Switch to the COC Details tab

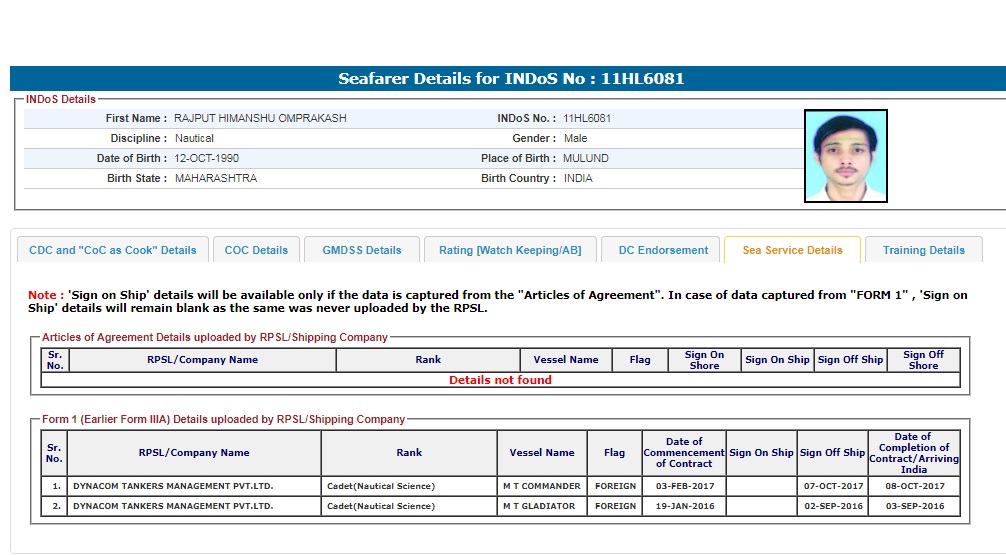click(x=256, y=250)
